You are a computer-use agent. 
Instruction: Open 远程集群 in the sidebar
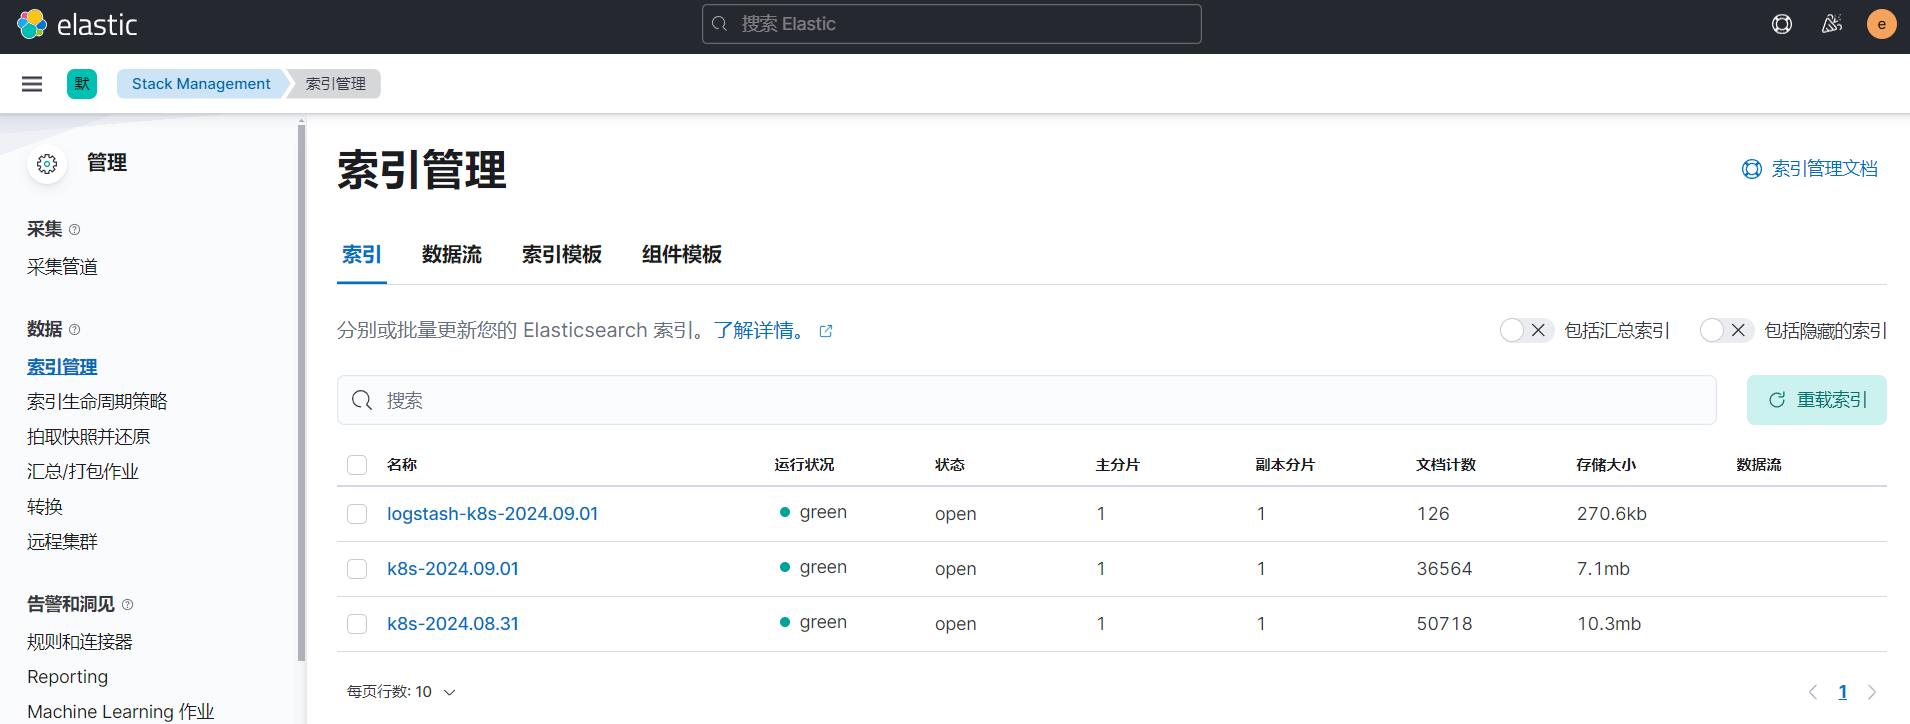click(62, 542)
